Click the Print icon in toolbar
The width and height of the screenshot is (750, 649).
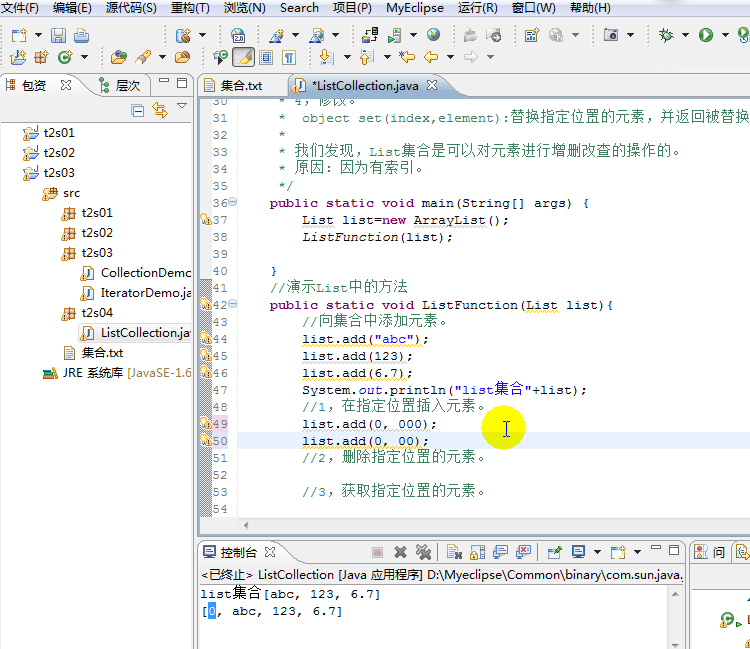(81, 35)
